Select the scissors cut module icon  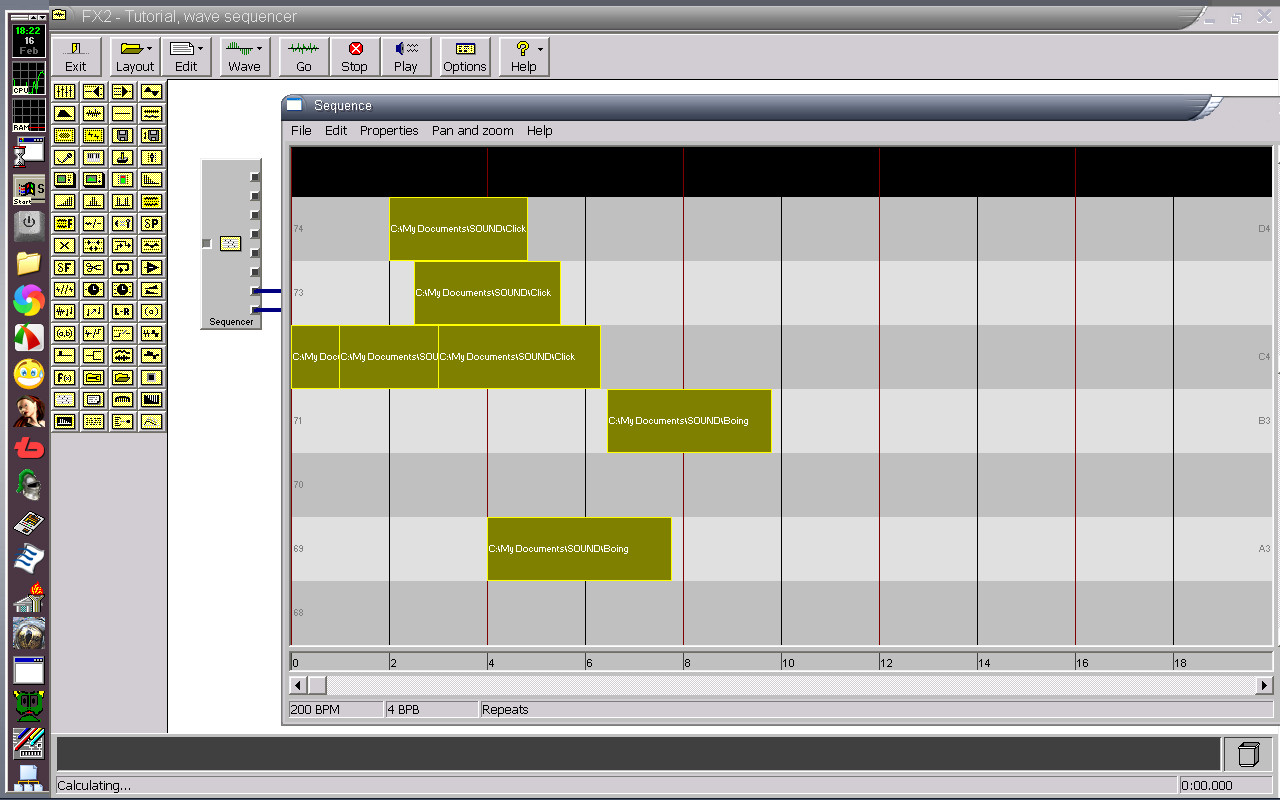tap(94, 267)
